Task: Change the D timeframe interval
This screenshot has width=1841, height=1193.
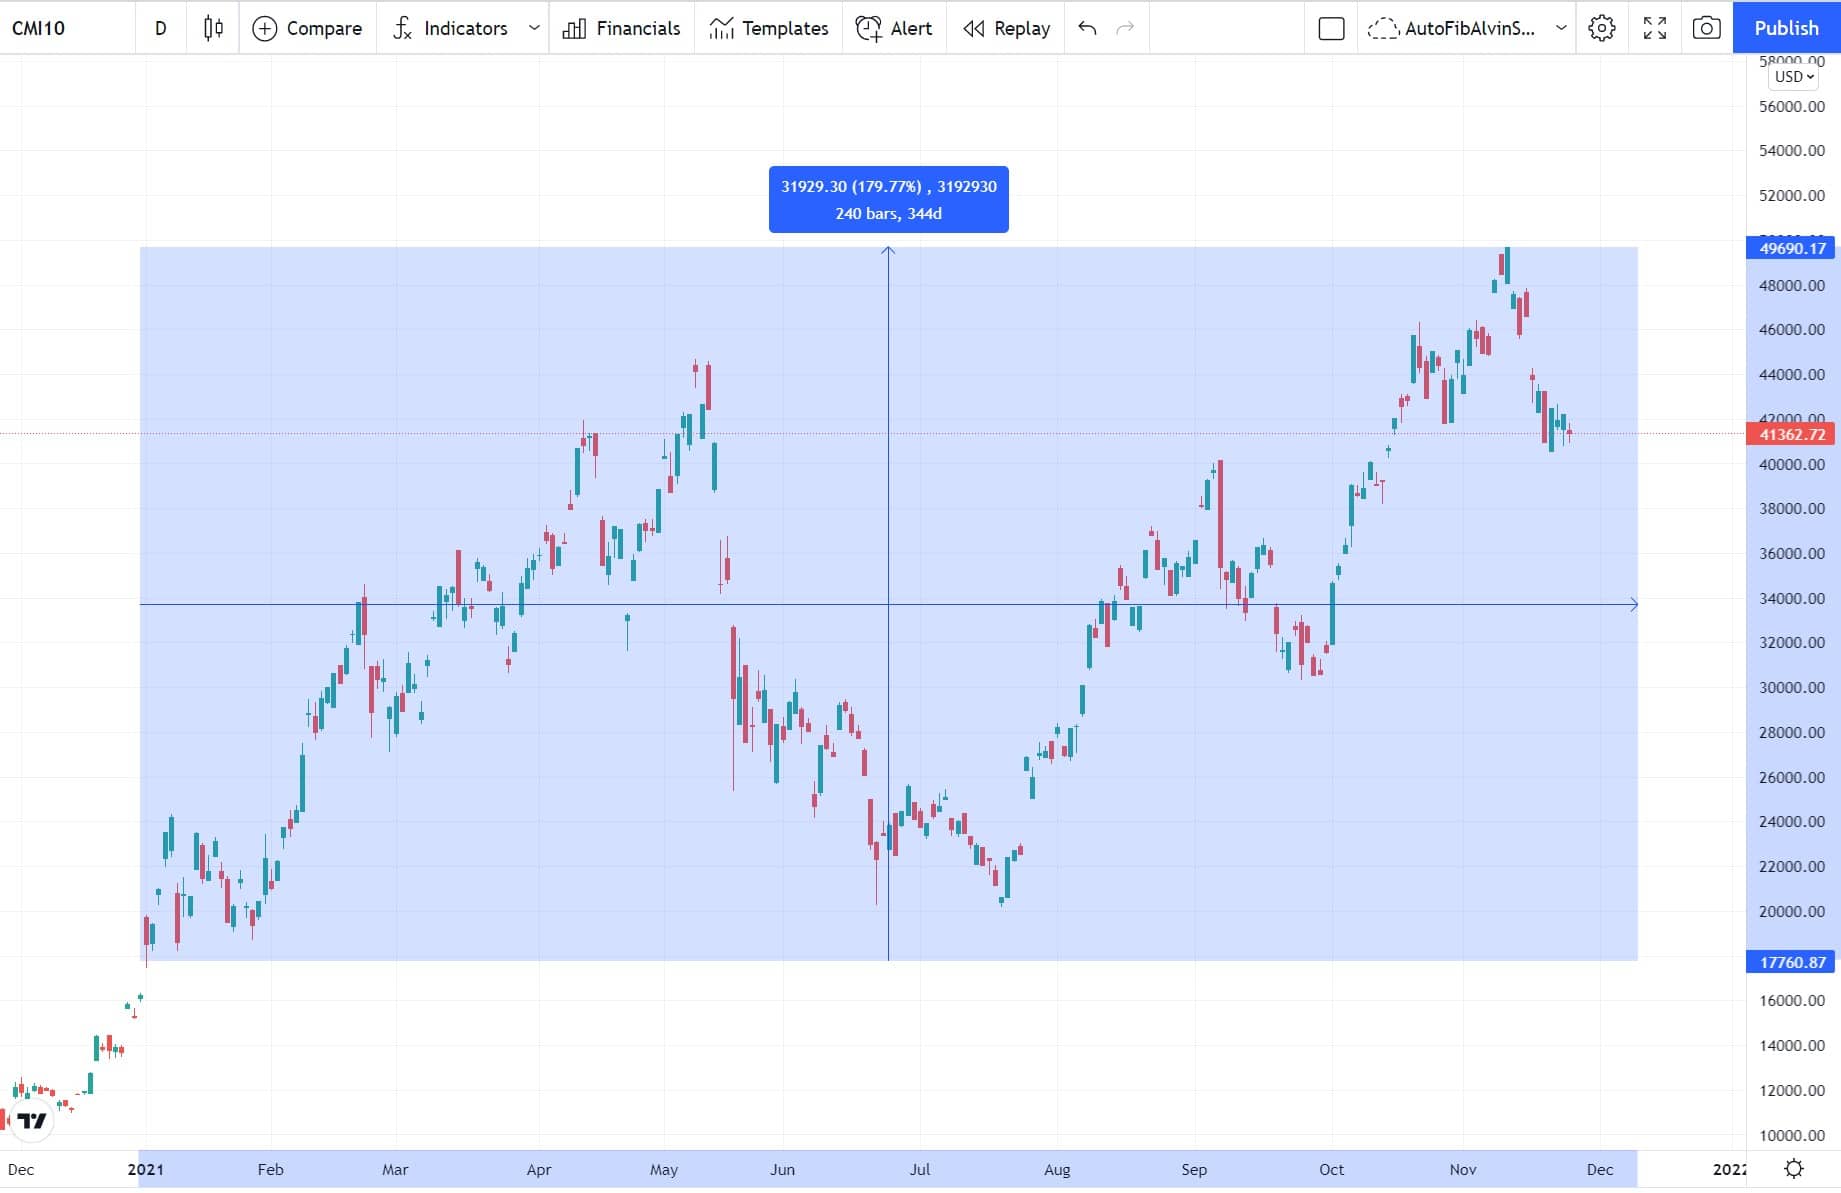Action: pos(160,28)
